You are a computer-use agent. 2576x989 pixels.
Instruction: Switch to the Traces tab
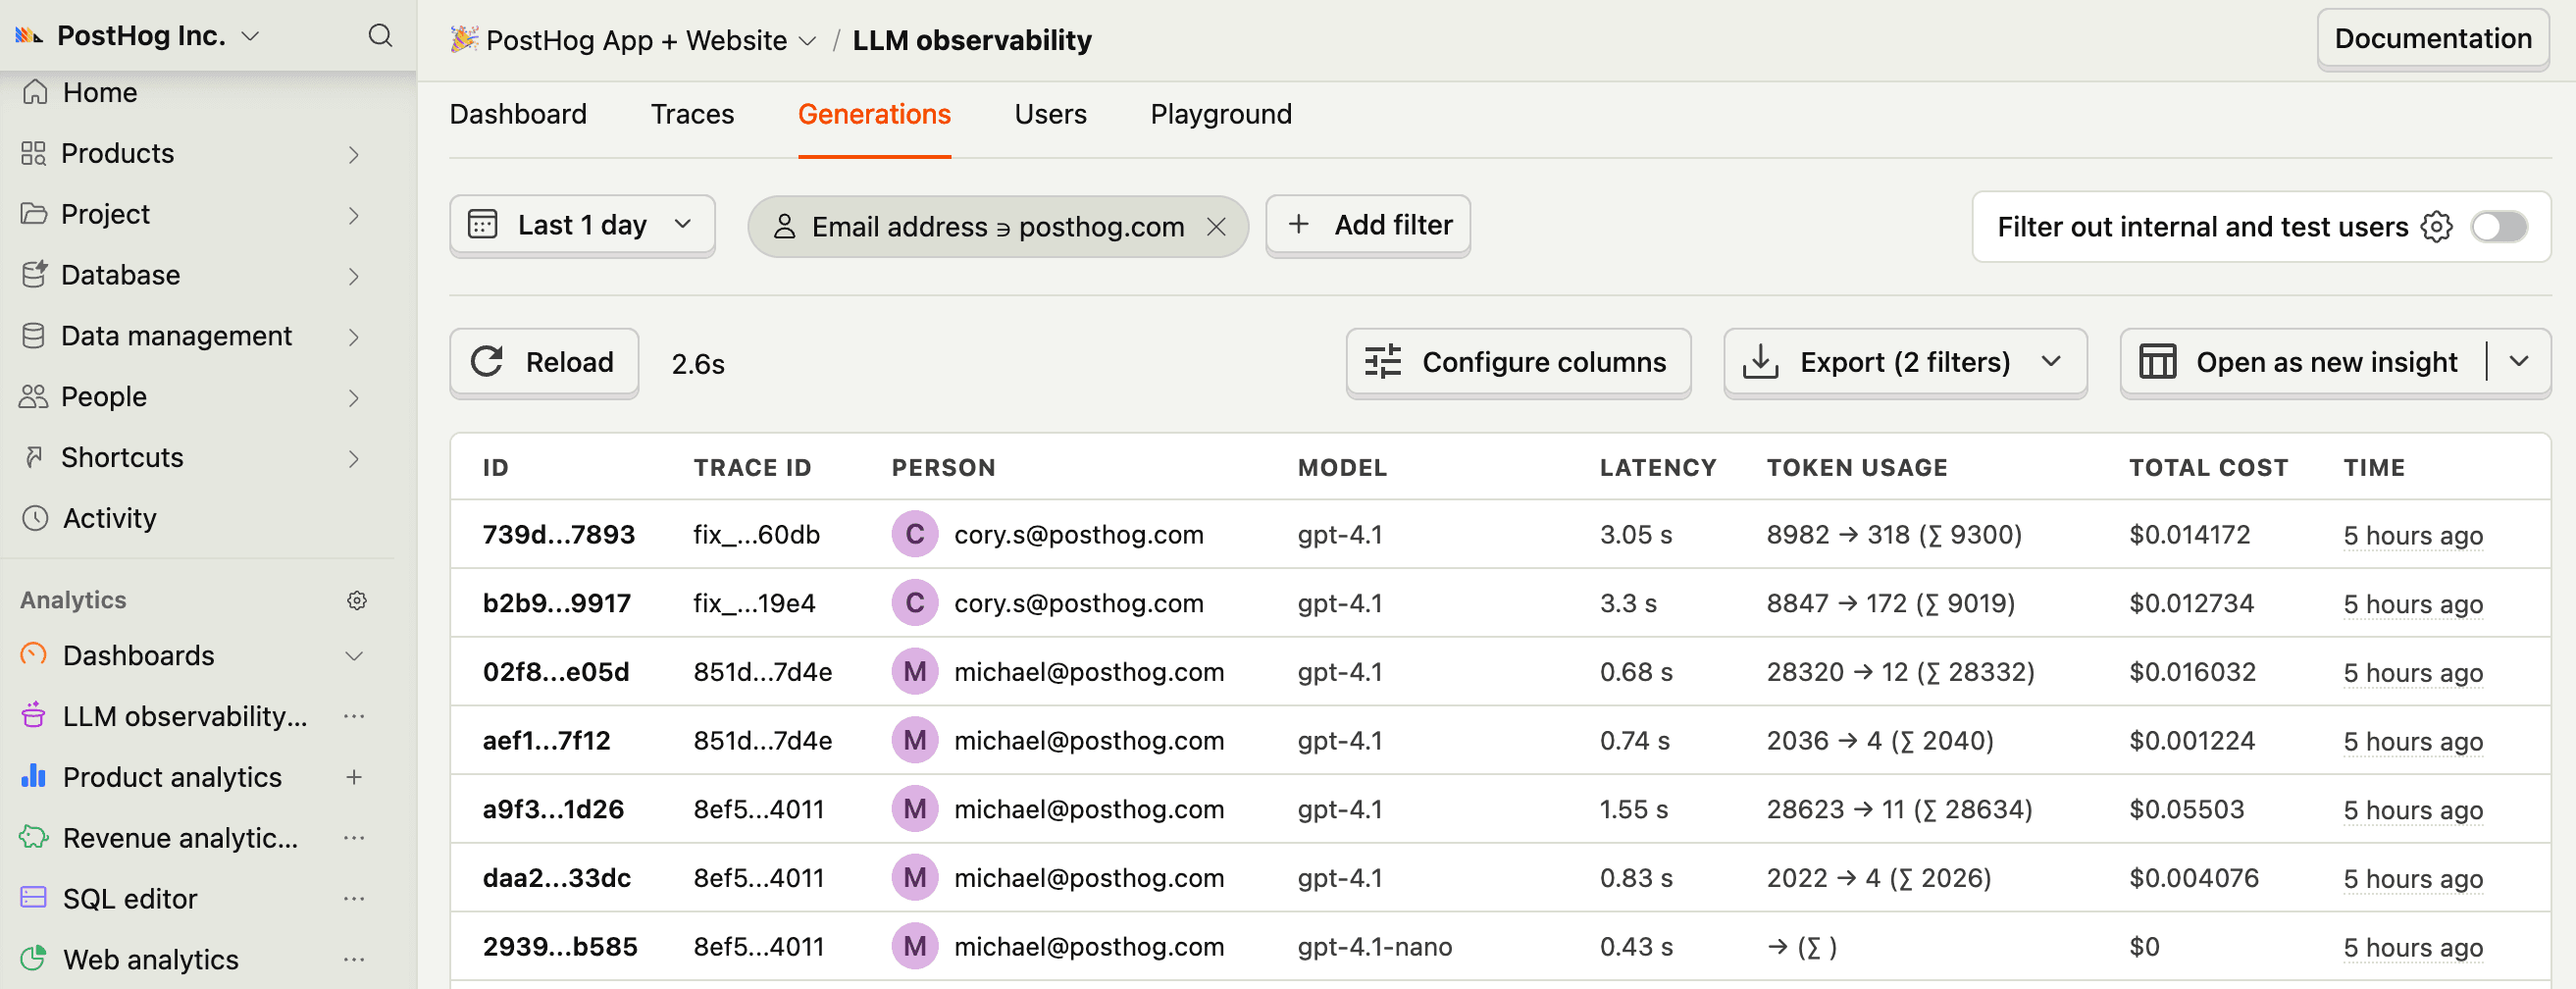(x=692, y=114)
